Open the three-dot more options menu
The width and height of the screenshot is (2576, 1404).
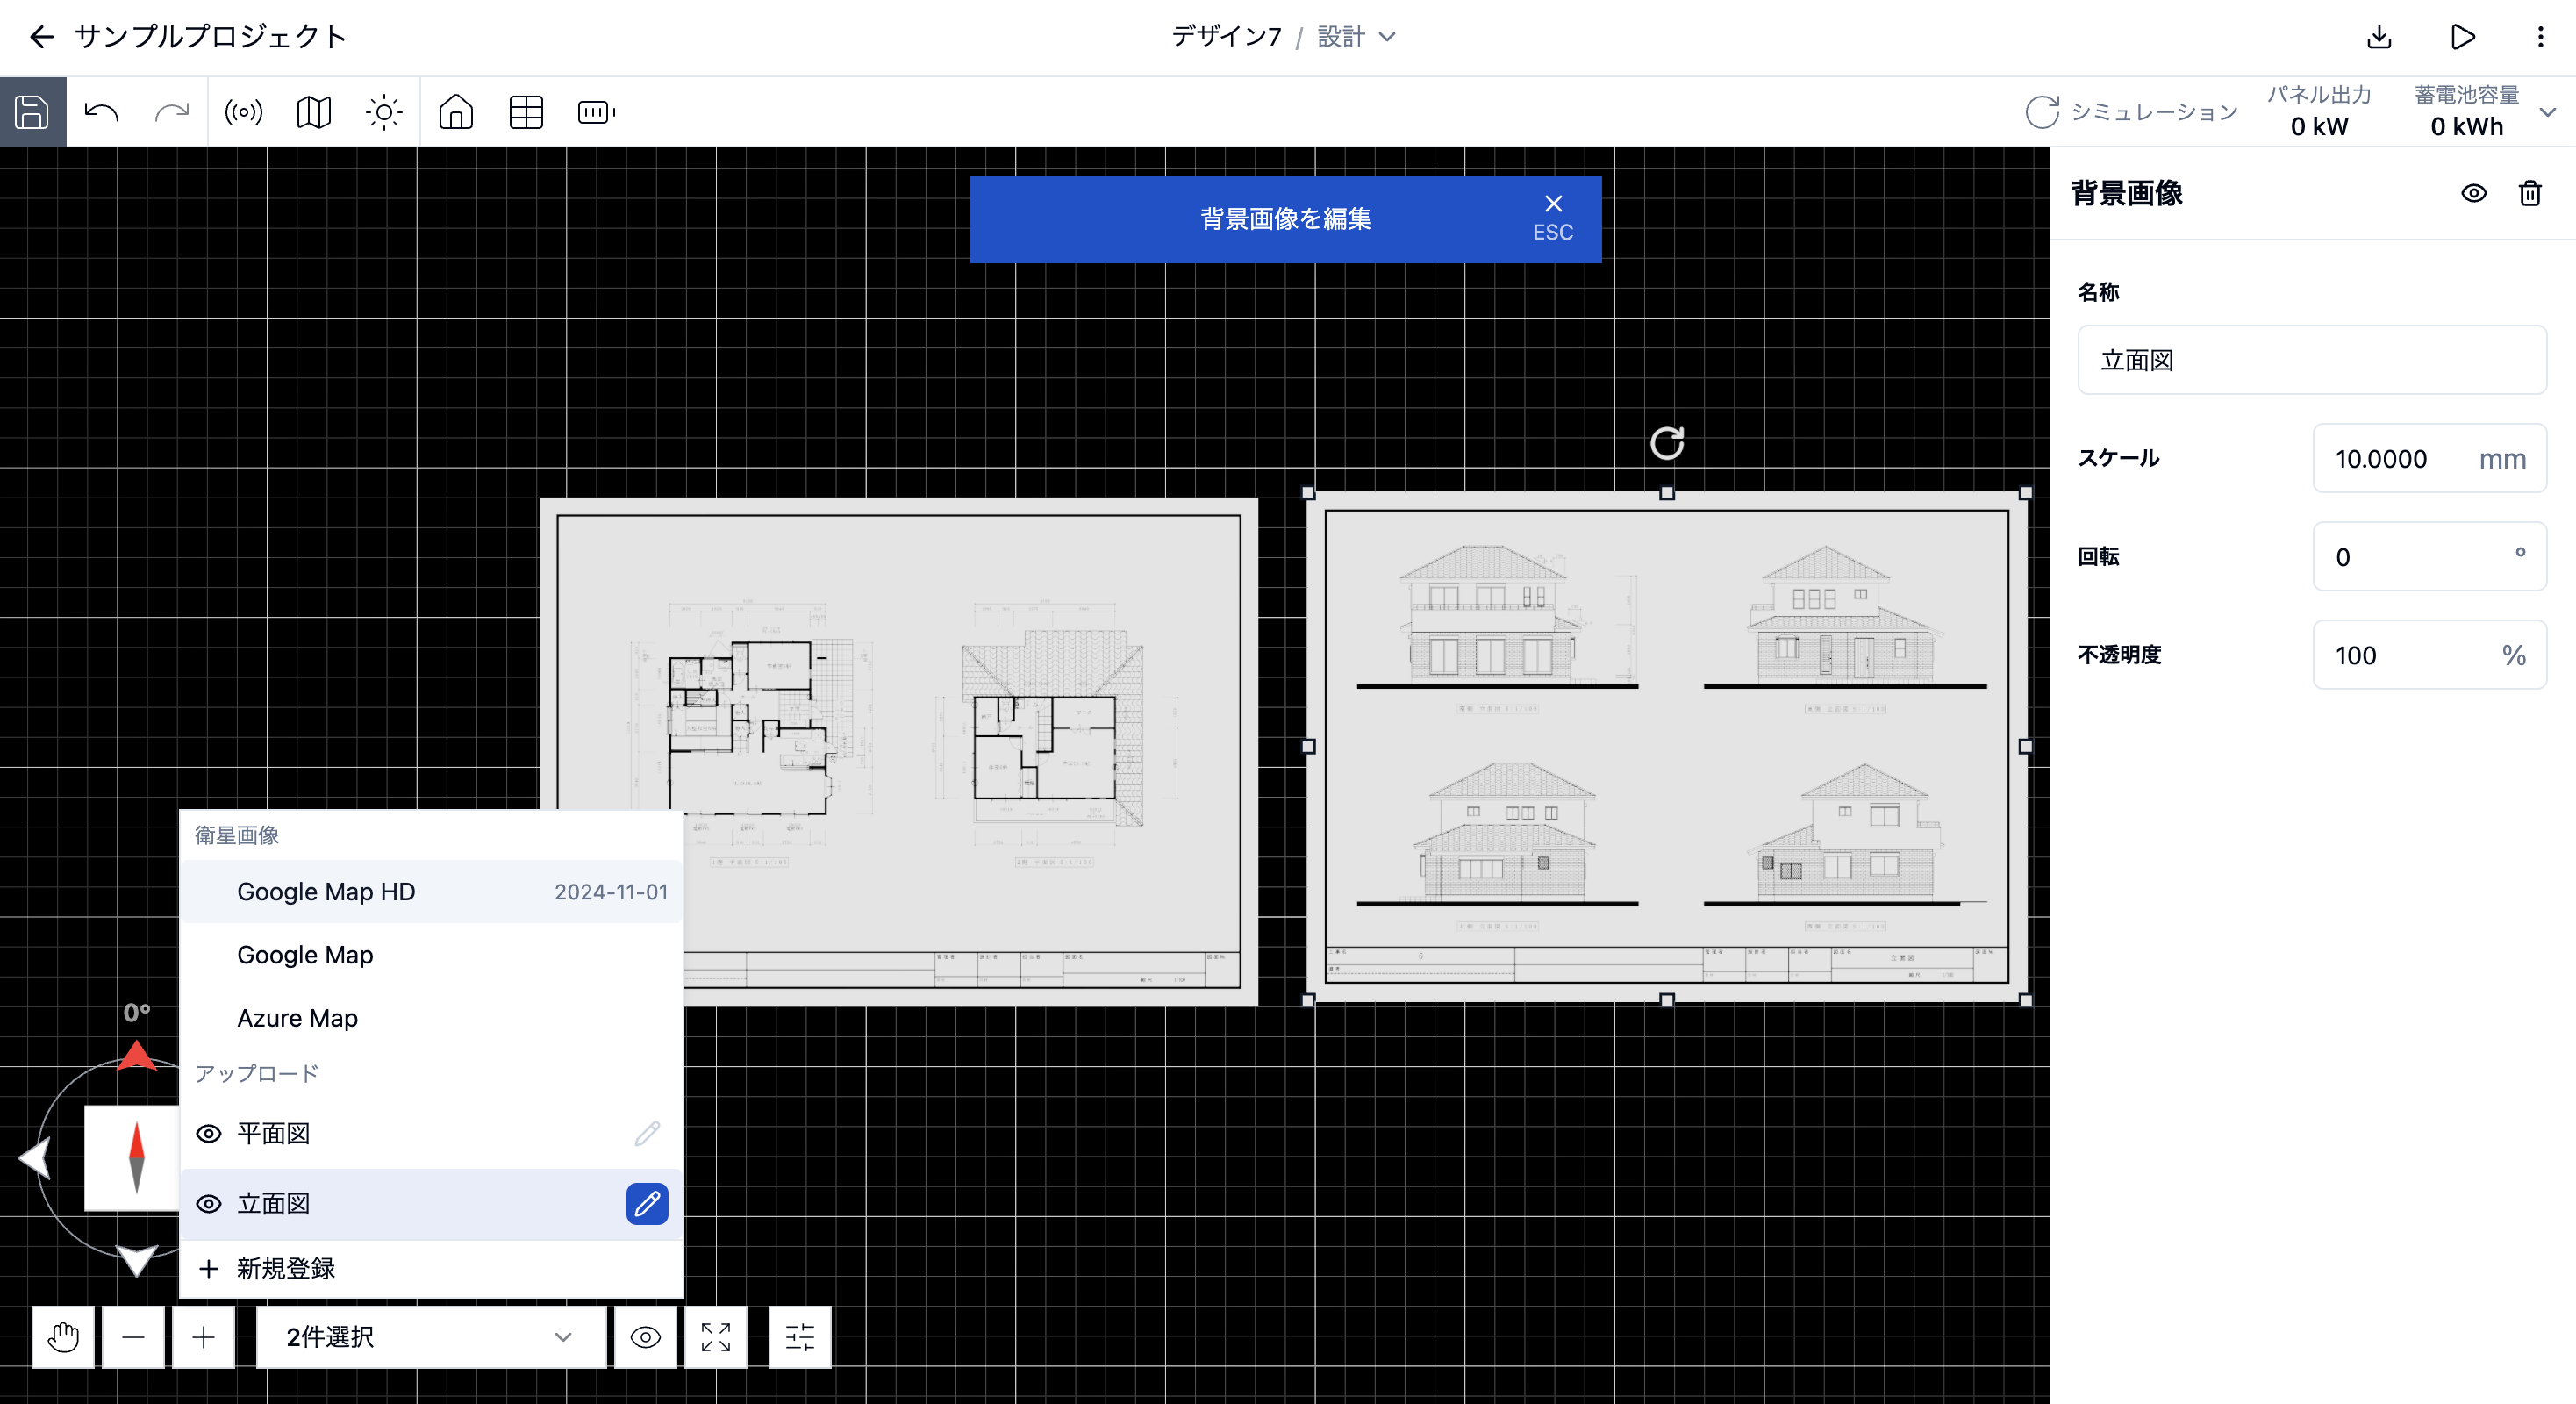tap(2540, 38)
